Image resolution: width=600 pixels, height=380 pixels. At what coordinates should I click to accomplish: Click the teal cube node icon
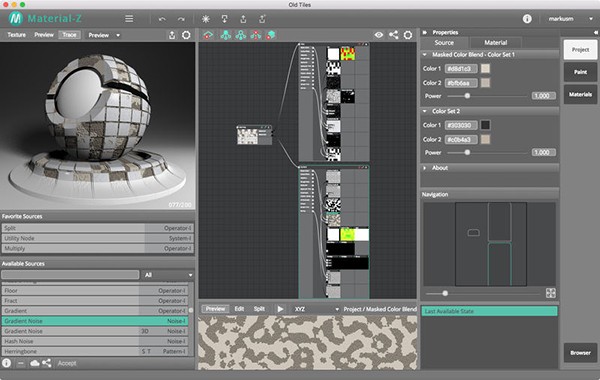coord(271,35)
